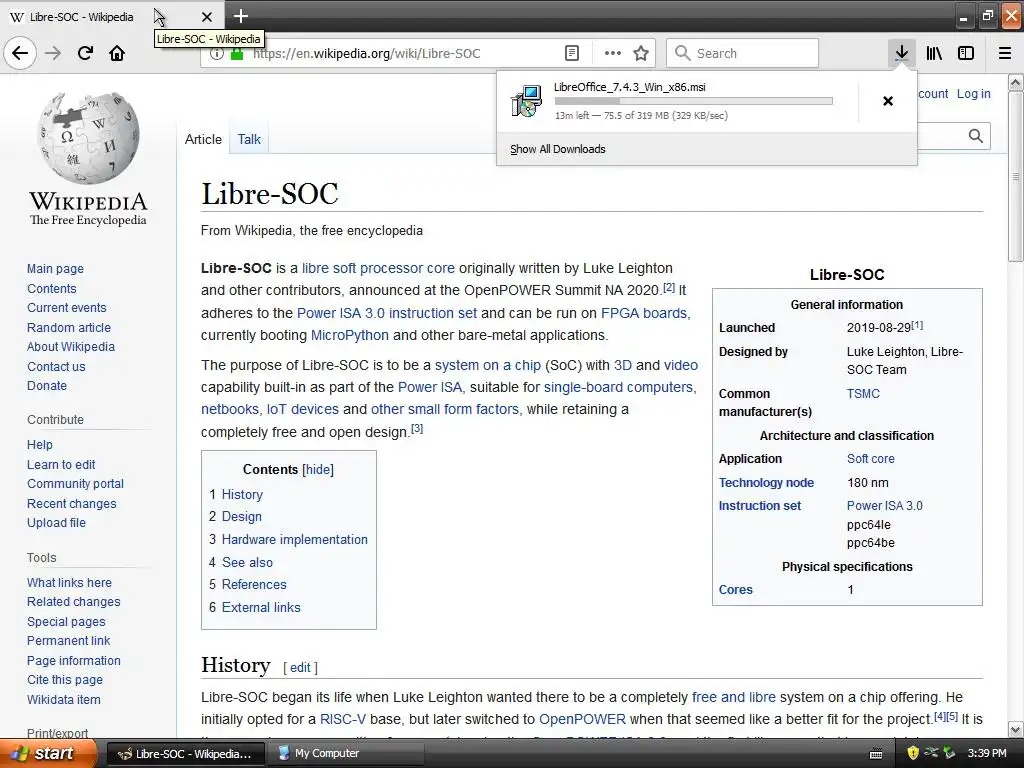1024x768 pixels.
Task: Open a new tab with plus button
Action: click(240, 16)
